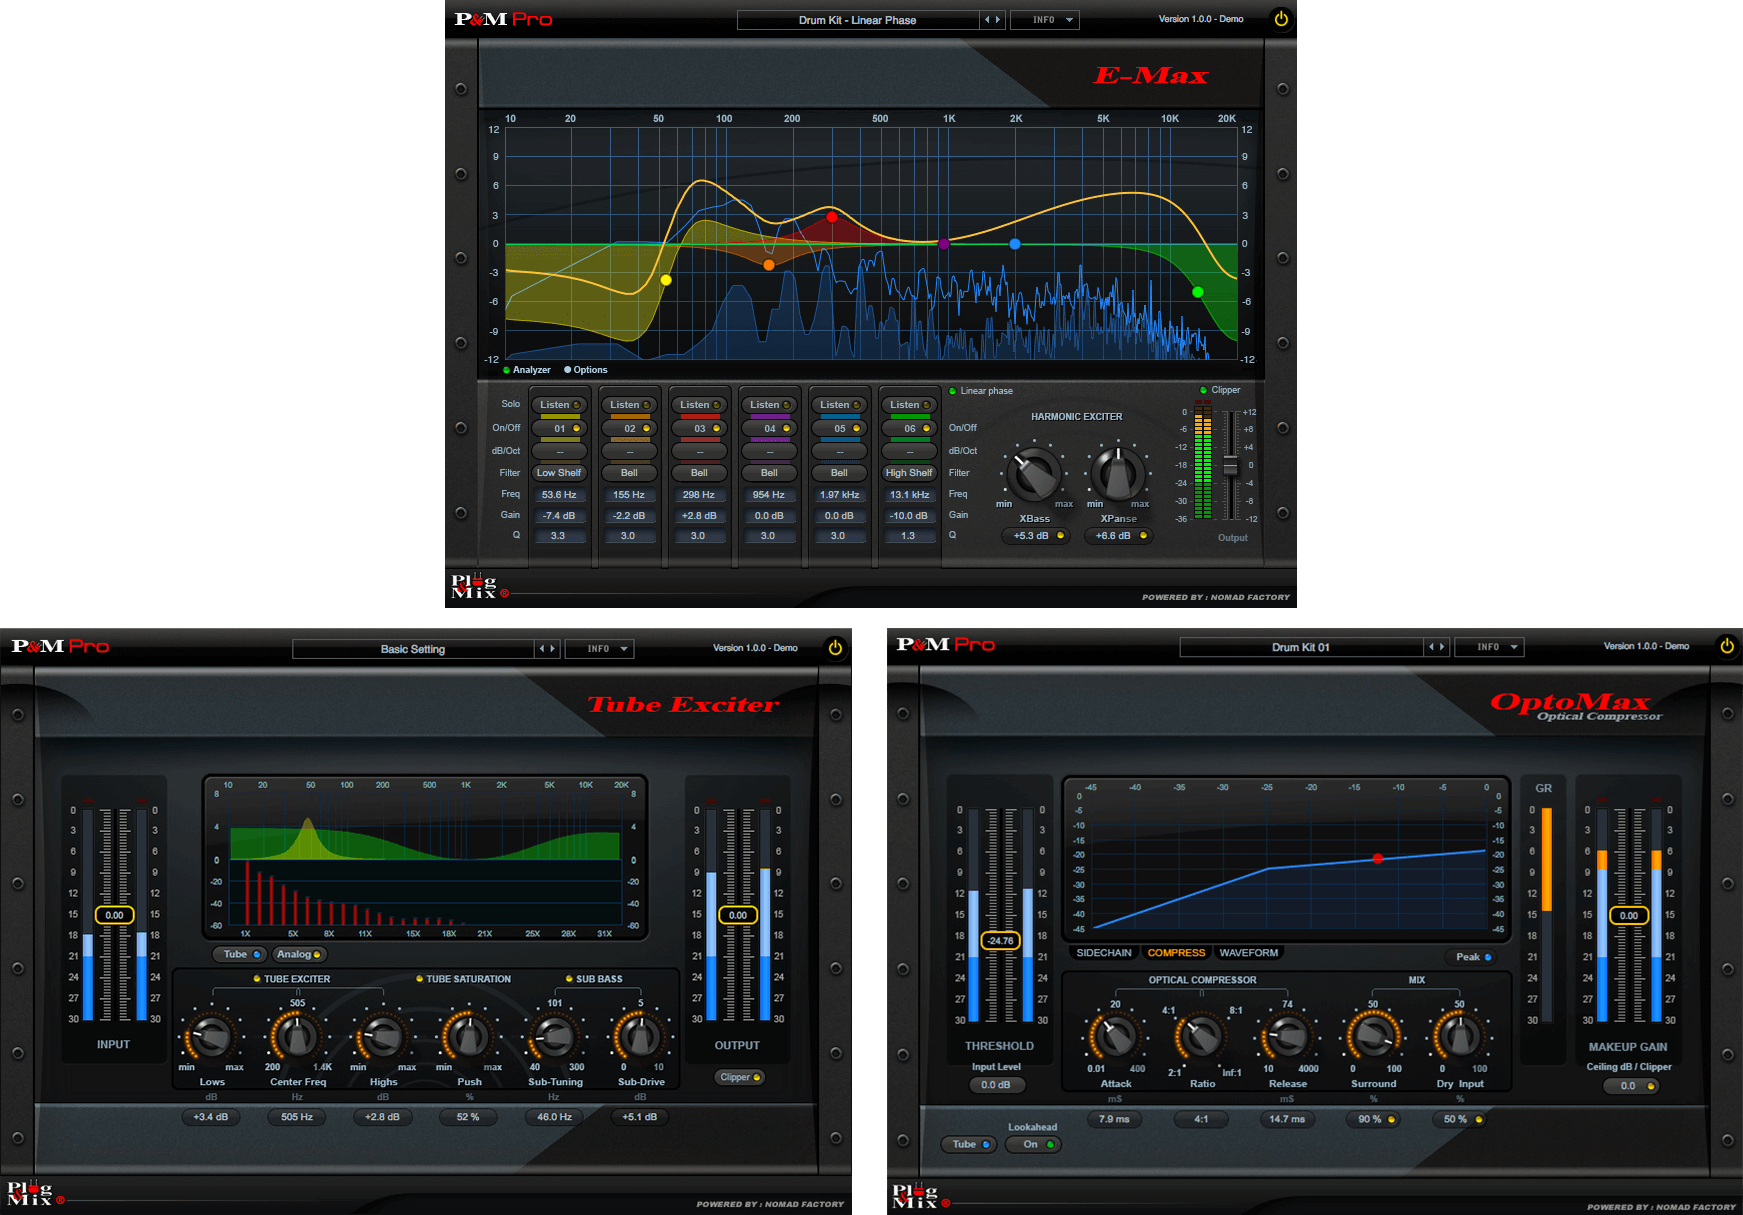This screenshot has height=1215, width=1743.
Task: Click the Tube Exciter power icon
Action: coord(835,648)
